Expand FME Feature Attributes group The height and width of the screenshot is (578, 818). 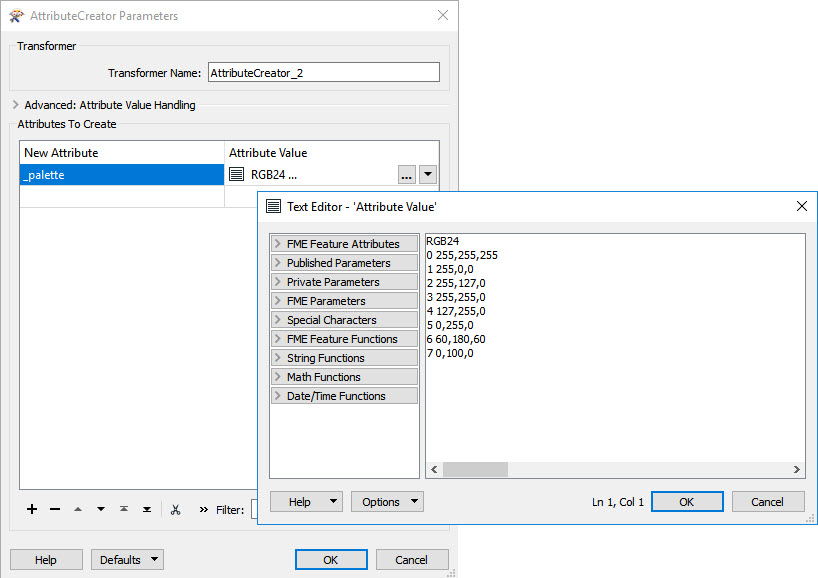click(344, 244)
